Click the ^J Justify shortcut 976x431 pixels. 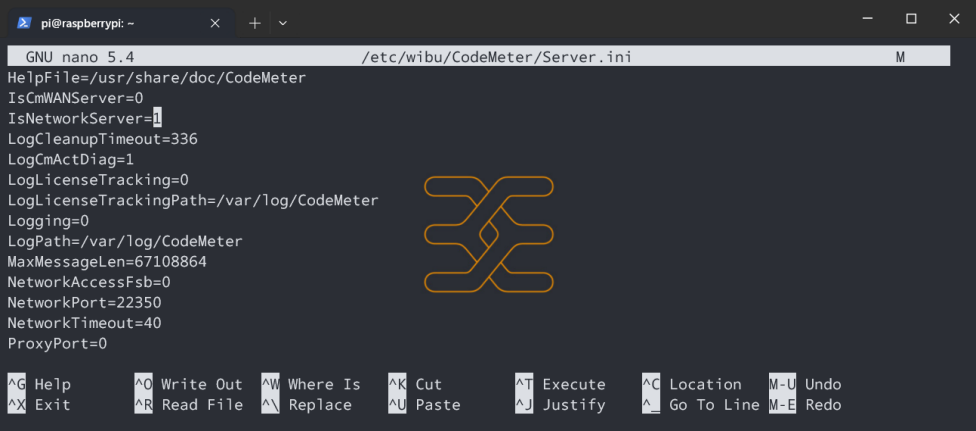coord(560,405)
